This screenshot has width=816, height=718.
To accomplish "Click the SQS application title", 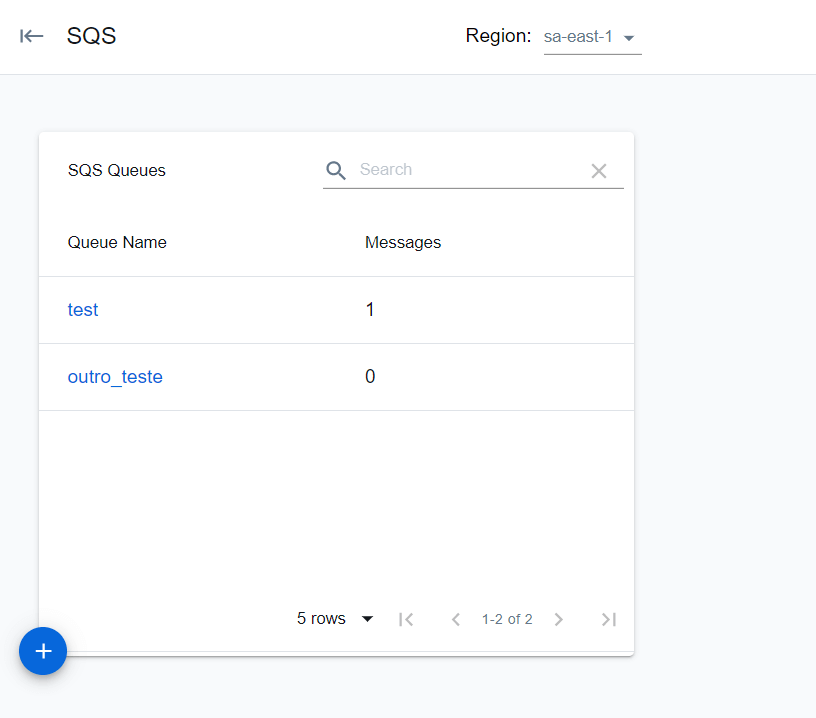I will click(x=92, y=36).
